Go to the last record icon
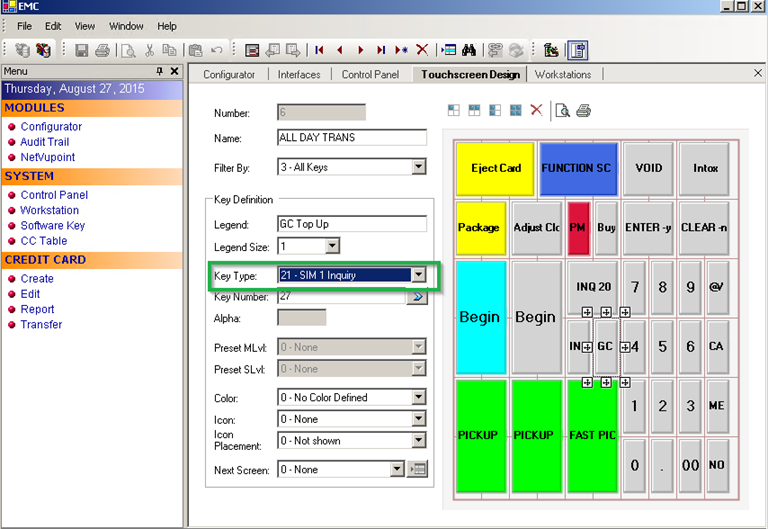 [381, 50]
